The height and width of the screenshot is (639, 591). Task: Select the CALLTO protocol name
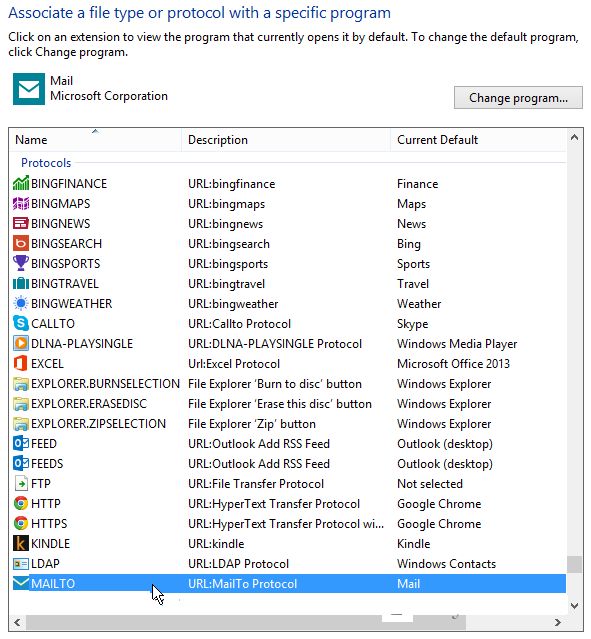[x=53, y=324]
